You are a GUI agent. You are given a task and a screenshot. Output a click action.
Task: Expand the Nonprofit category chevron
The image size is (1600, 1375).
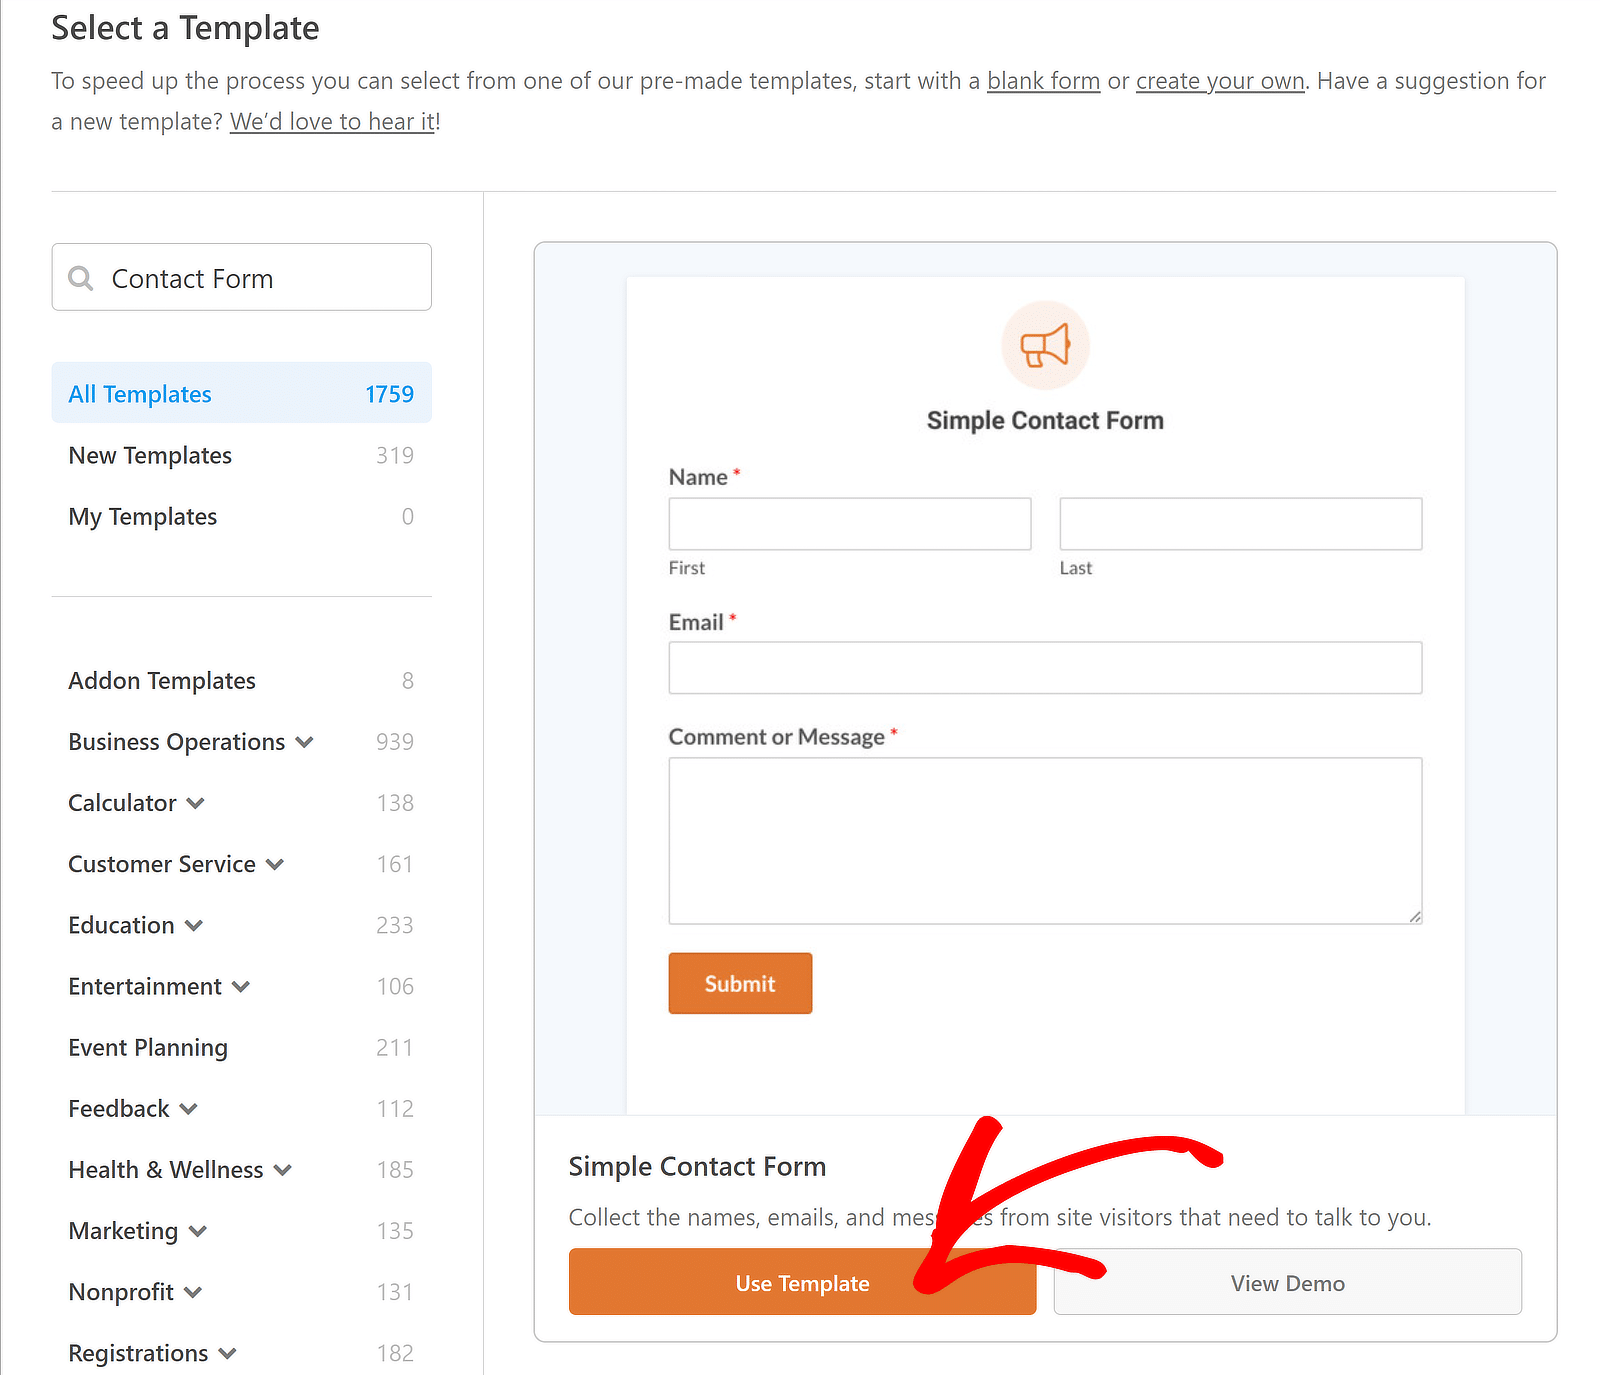pyautogui.click(x=193, y=1292)
